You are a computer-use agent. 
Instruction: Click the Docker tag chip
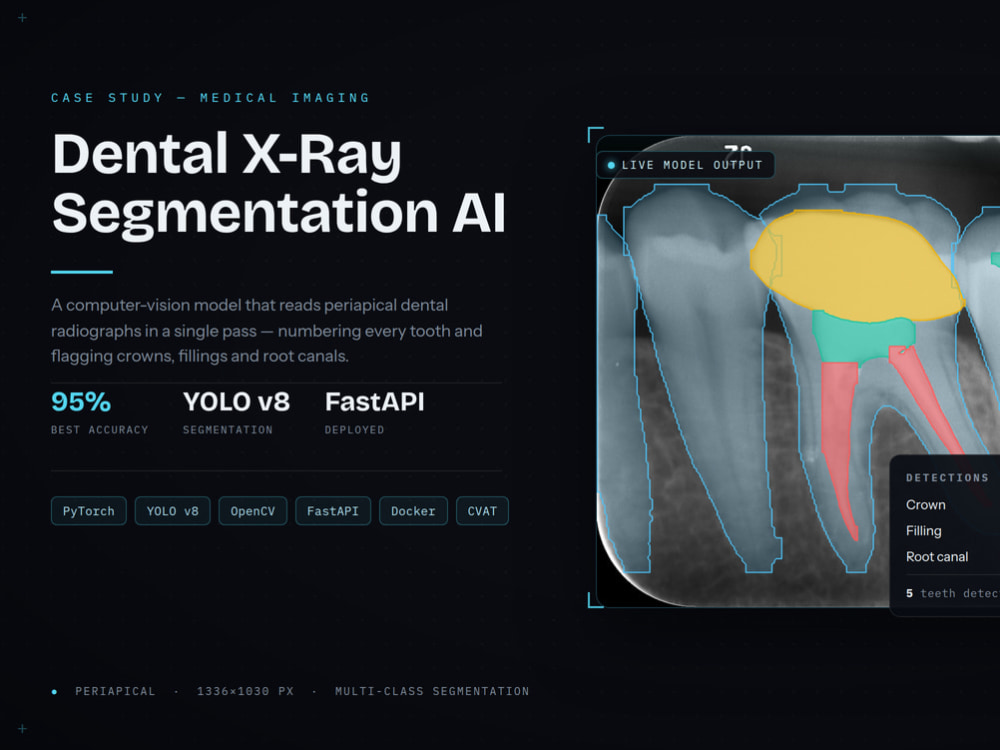pyautogui.click(x=413, y=511)
